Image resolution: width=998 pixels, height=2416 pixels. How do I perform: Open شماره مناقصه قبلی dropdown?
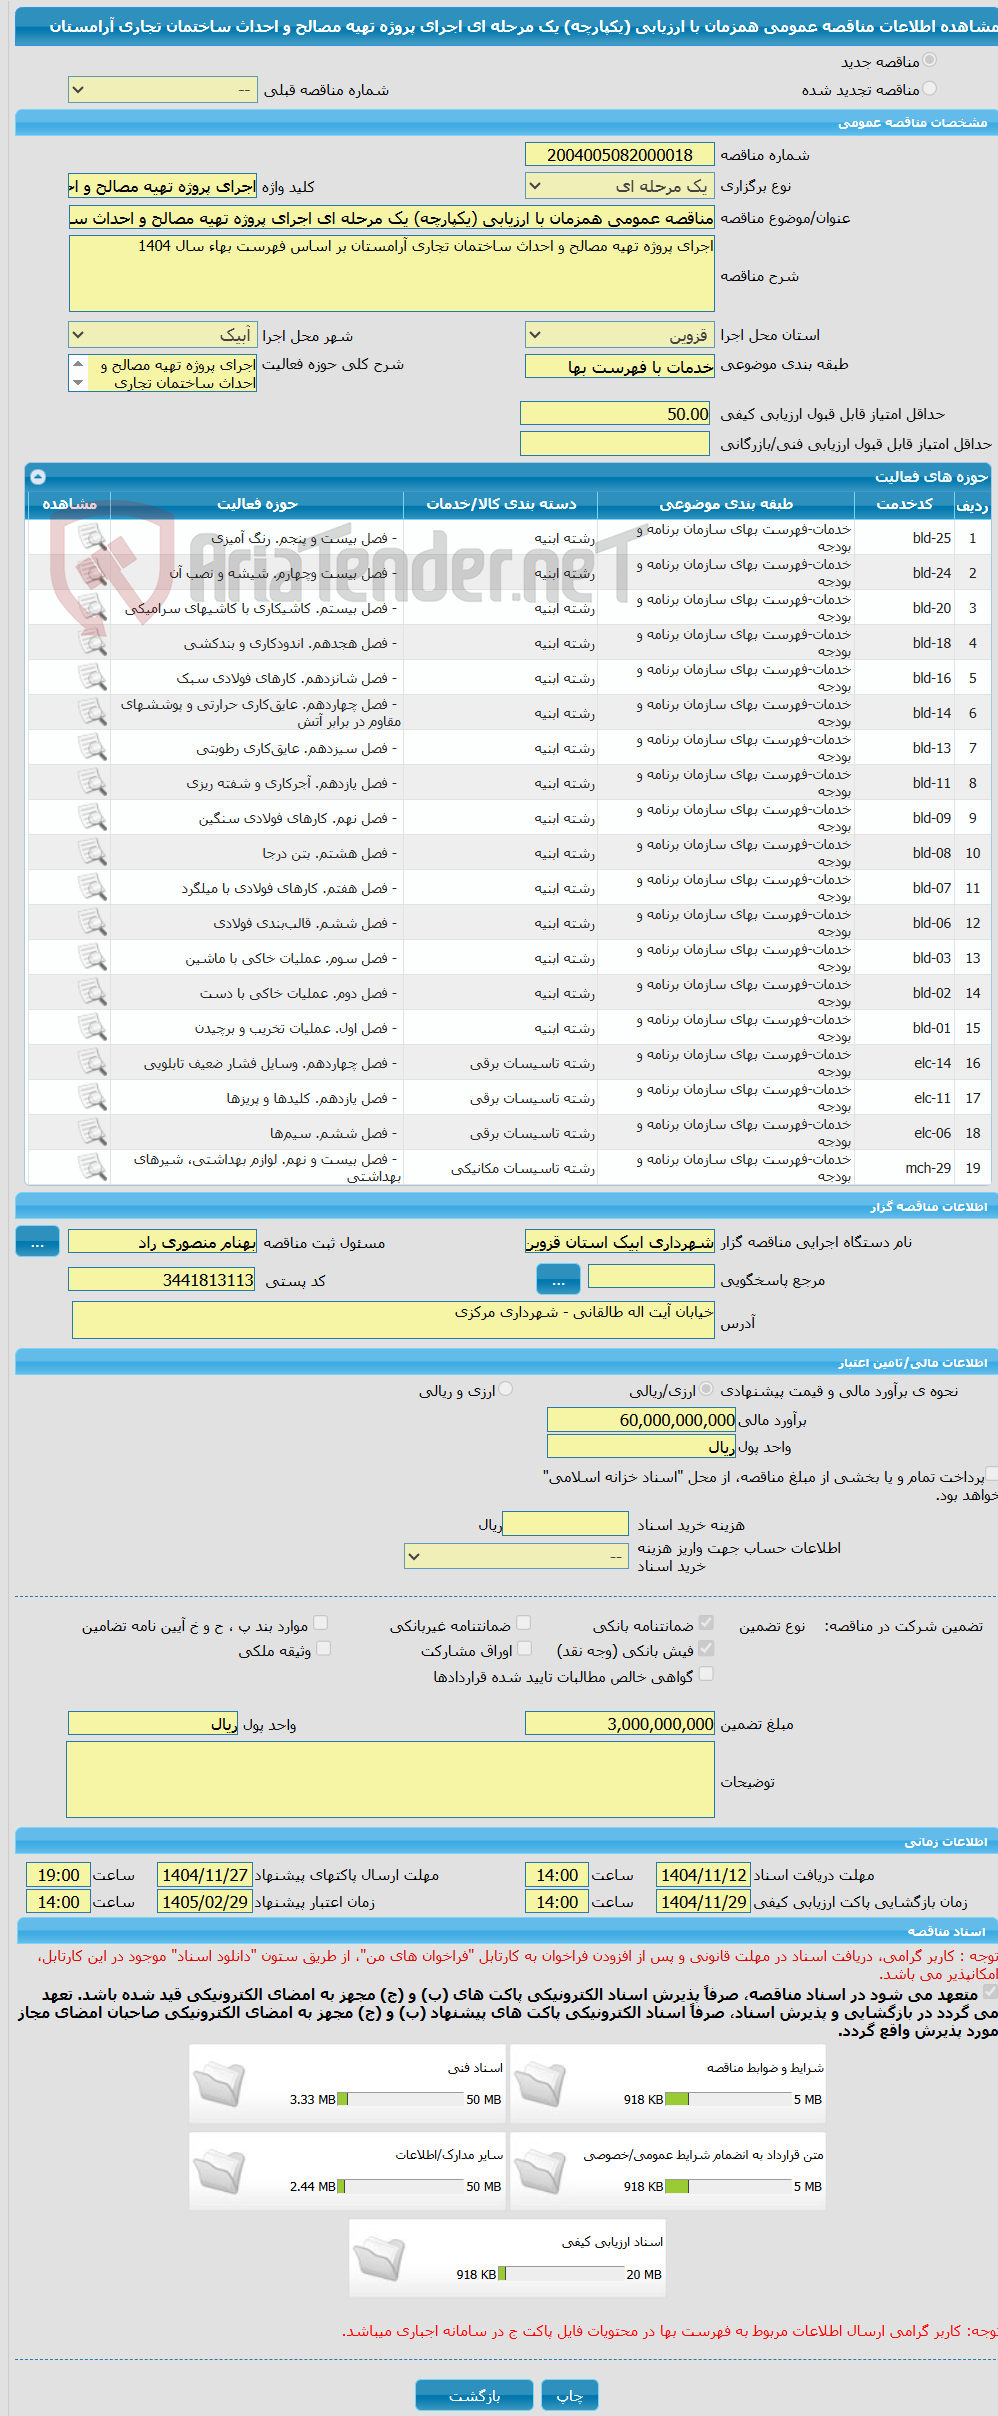(x=163, y=90)
